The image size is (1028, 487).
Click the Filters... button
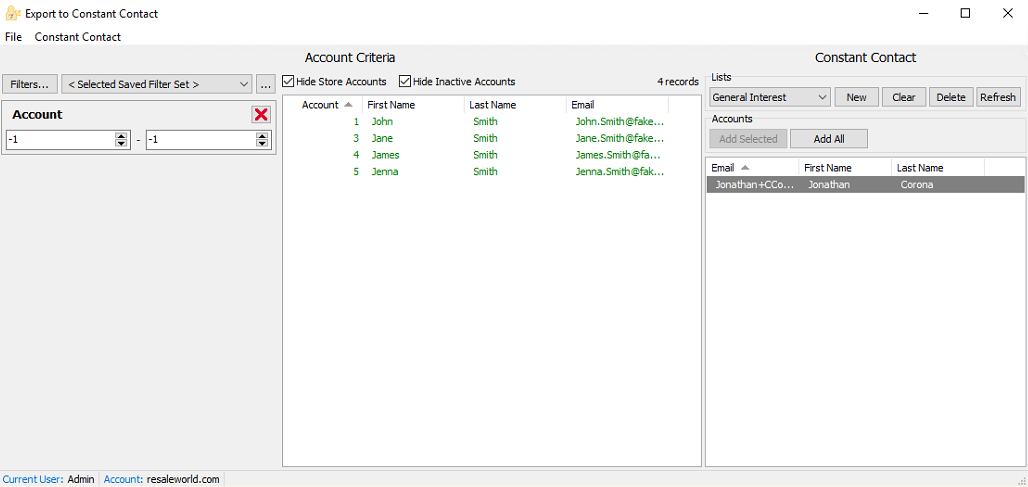(30, 84)
